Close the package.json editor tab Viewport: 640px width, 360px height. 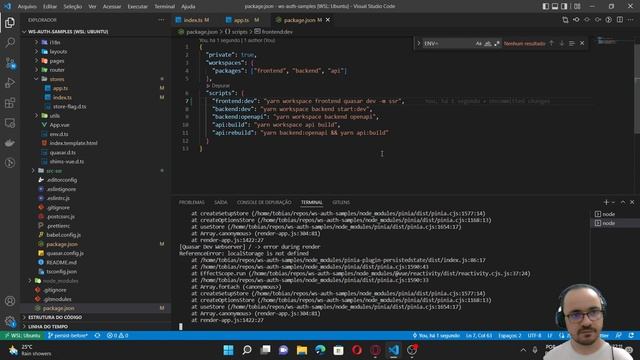tap(328, 20)
